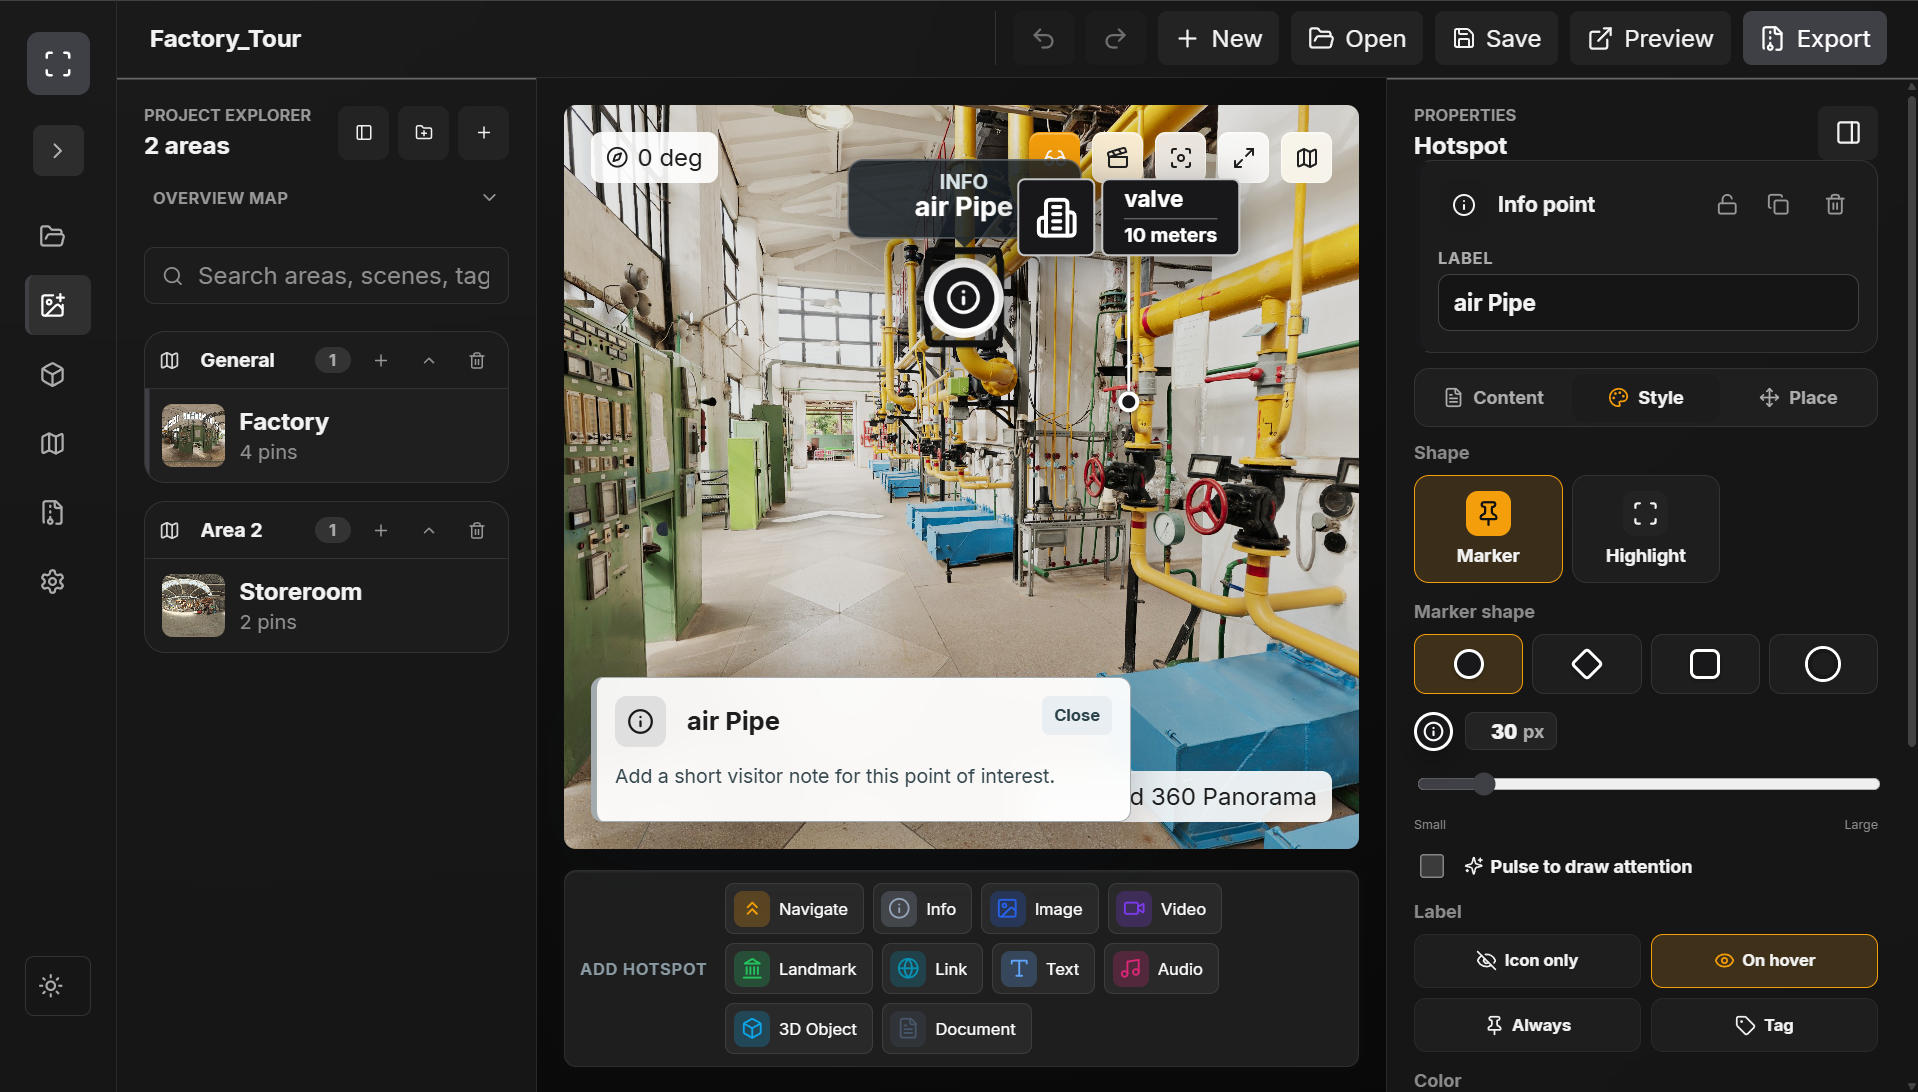The image size is (1918, 1092).
Task: Add a Landmark hotspot
Action: point(799,969)
